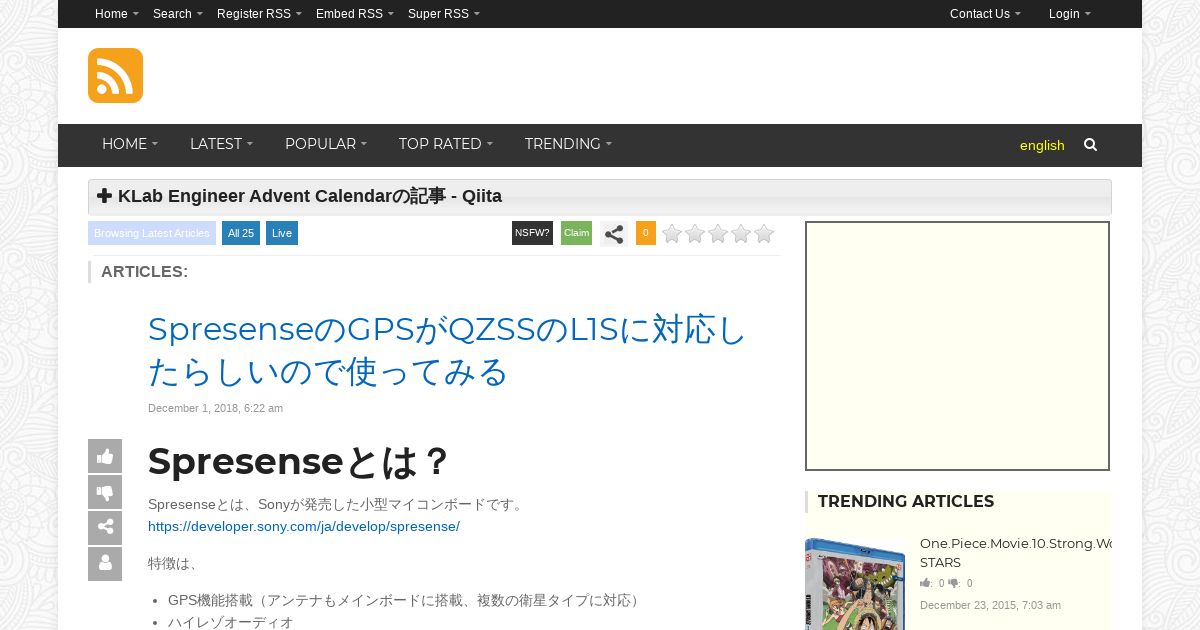The height and width of the screenshot is (630, 1200).
Task: Open the share icon next to the Claim button
Action: (x=614, y=234)
